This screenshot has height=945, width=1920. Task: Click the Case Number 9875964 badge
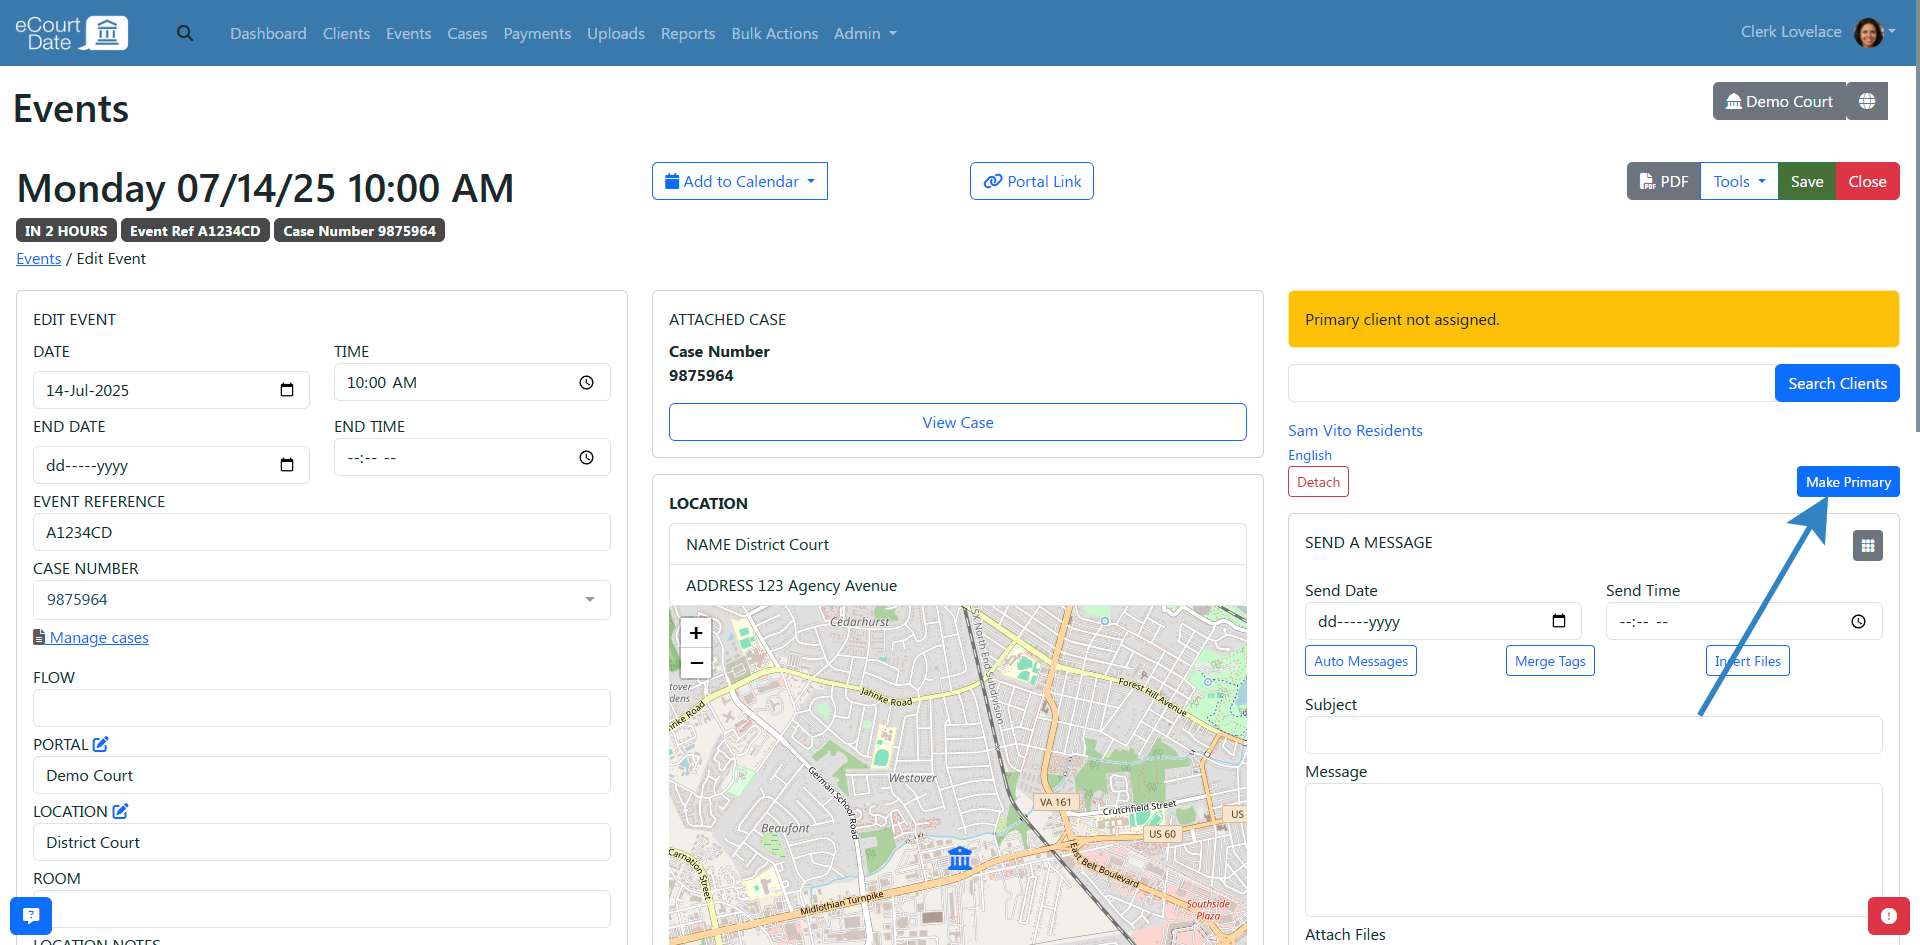[x=359, y=230]
